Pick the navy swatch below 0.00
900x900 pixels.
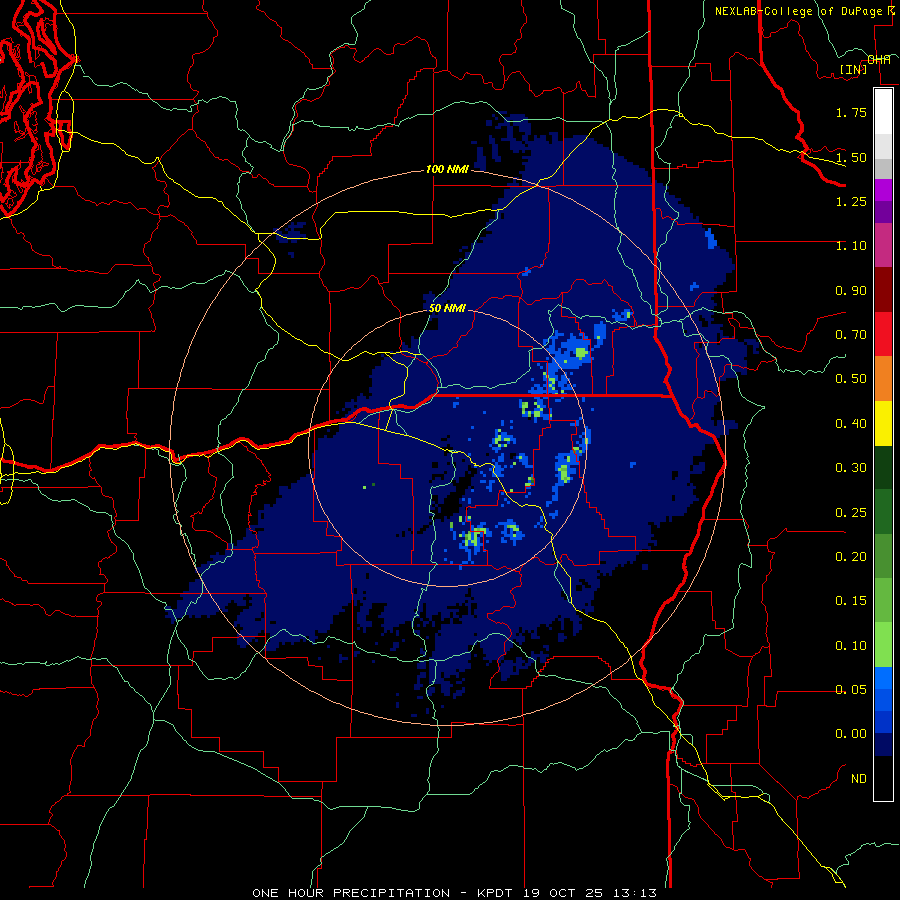(x=883, y=745)
